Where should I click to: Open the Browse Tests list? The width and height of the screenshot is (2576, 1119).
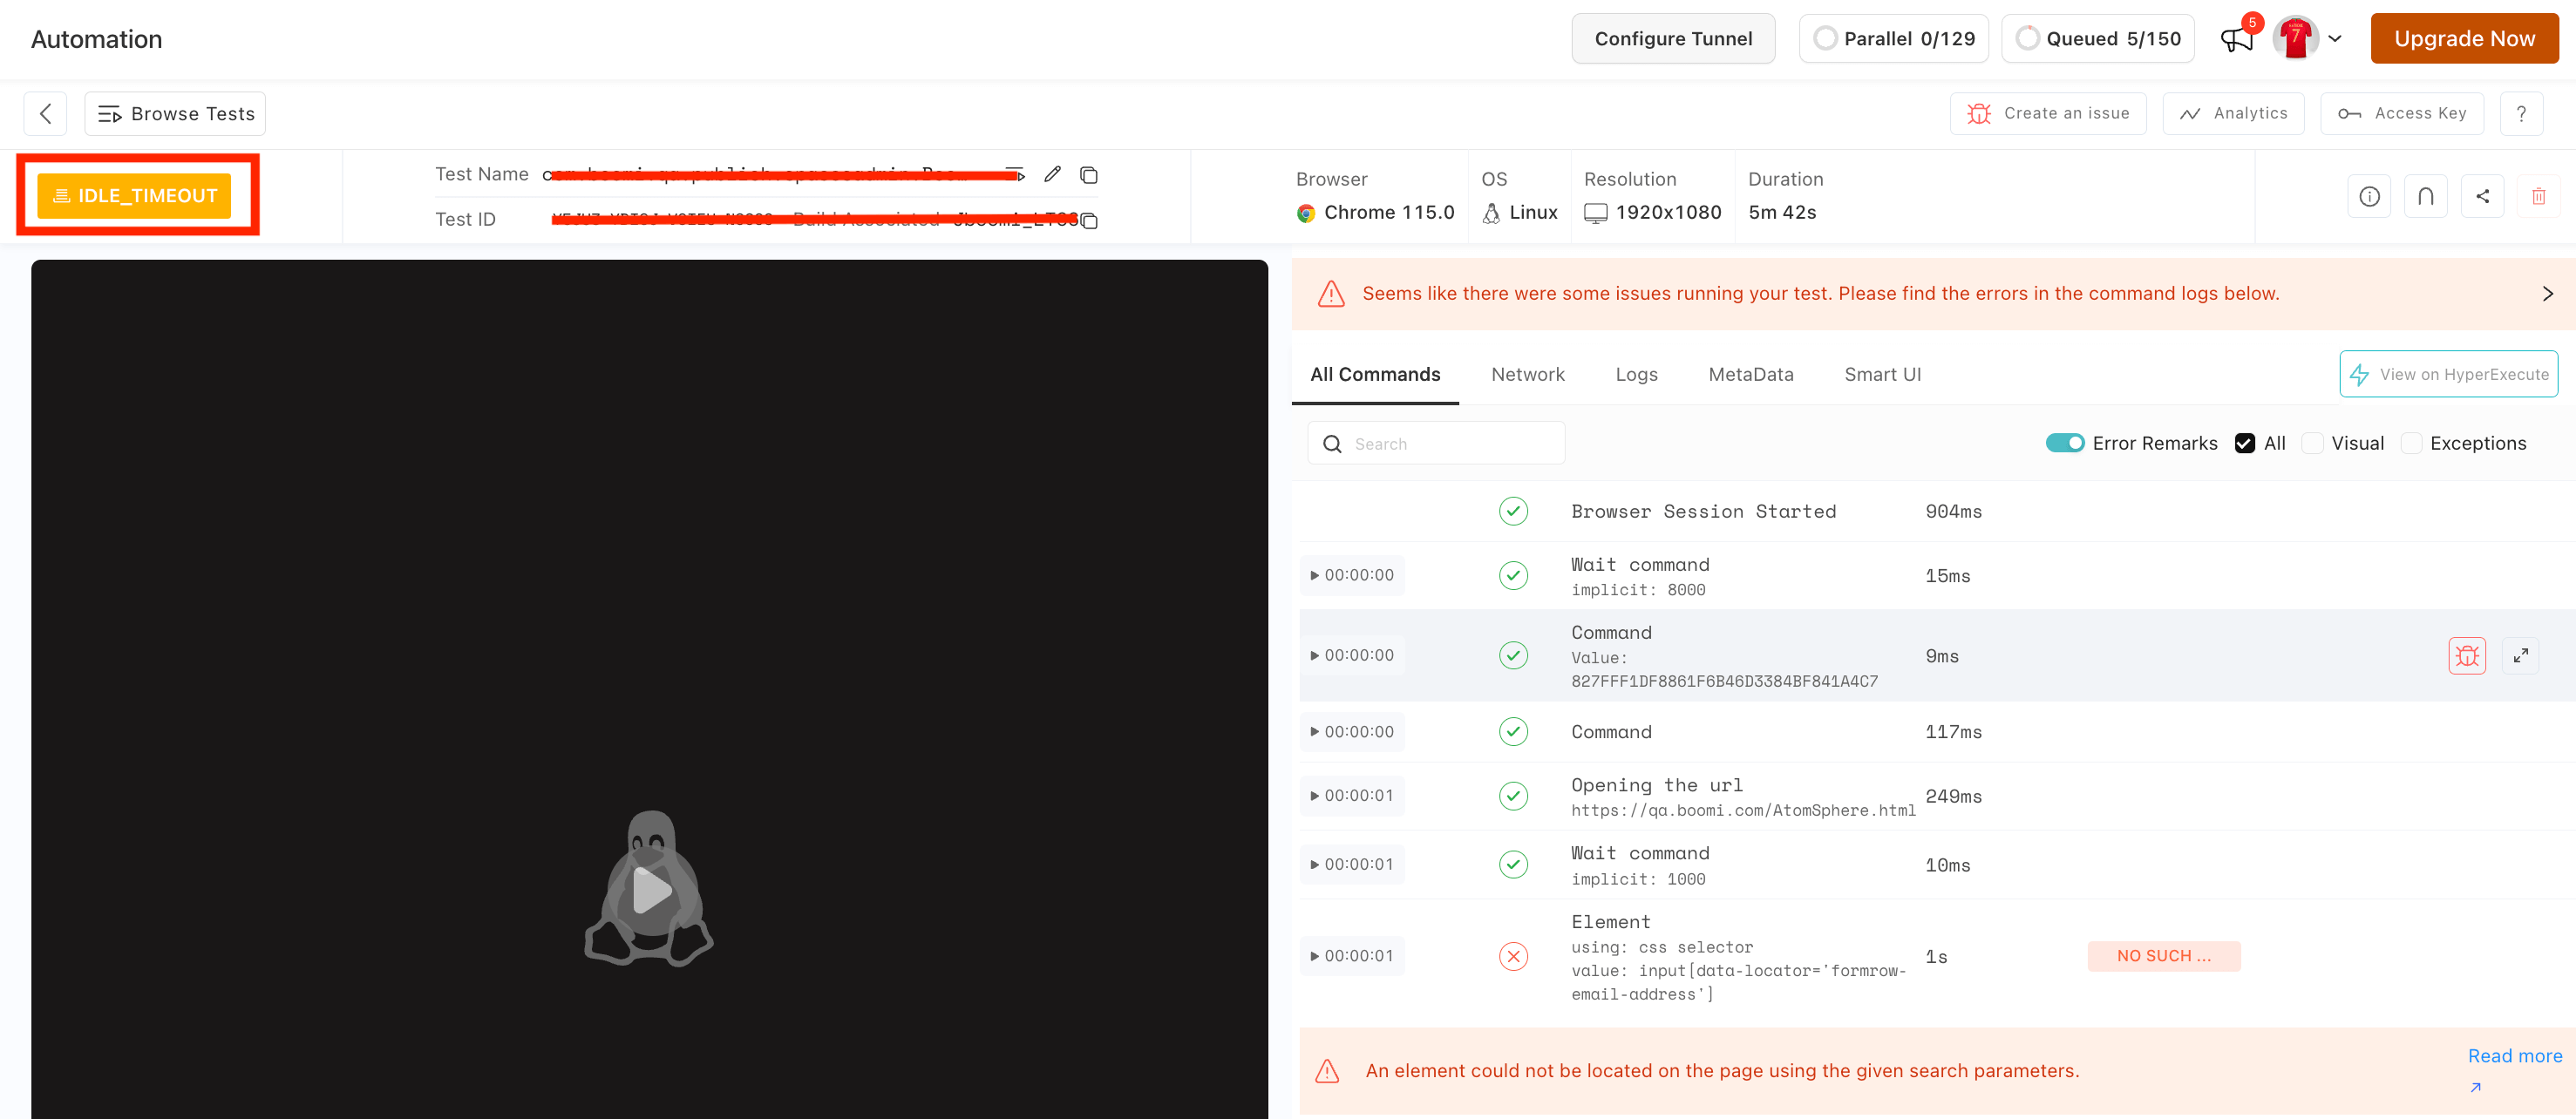(x=175, y=114)
